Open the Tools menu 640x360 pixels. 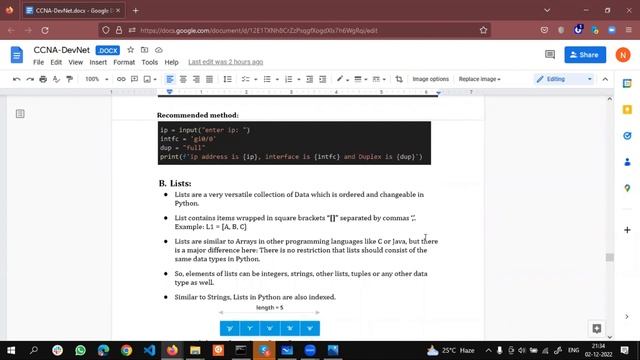point(149,62)
